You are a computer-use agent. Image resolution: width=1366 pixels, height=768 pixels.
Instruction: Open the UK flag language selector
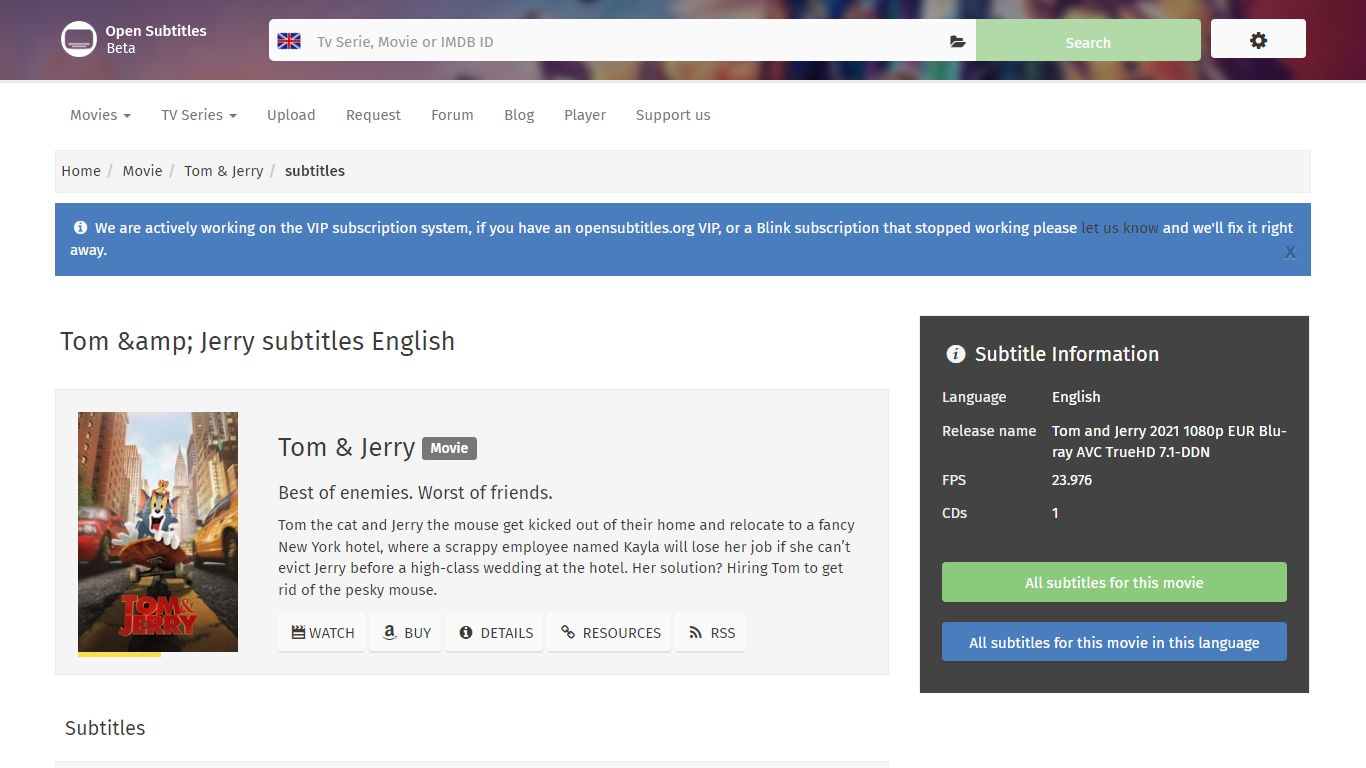[x=289, y=41]
